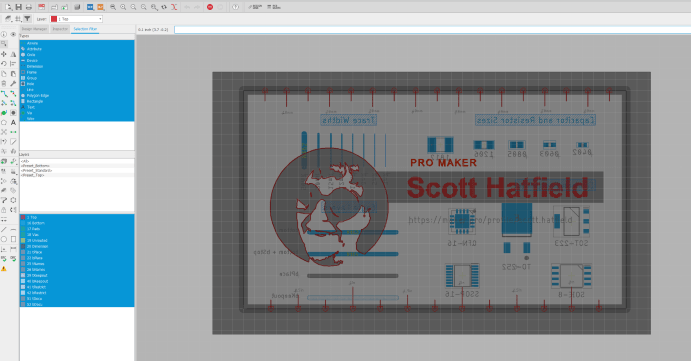691x361 pixels.
Task: Select the Rotate tool
Action: pos(4,63)
